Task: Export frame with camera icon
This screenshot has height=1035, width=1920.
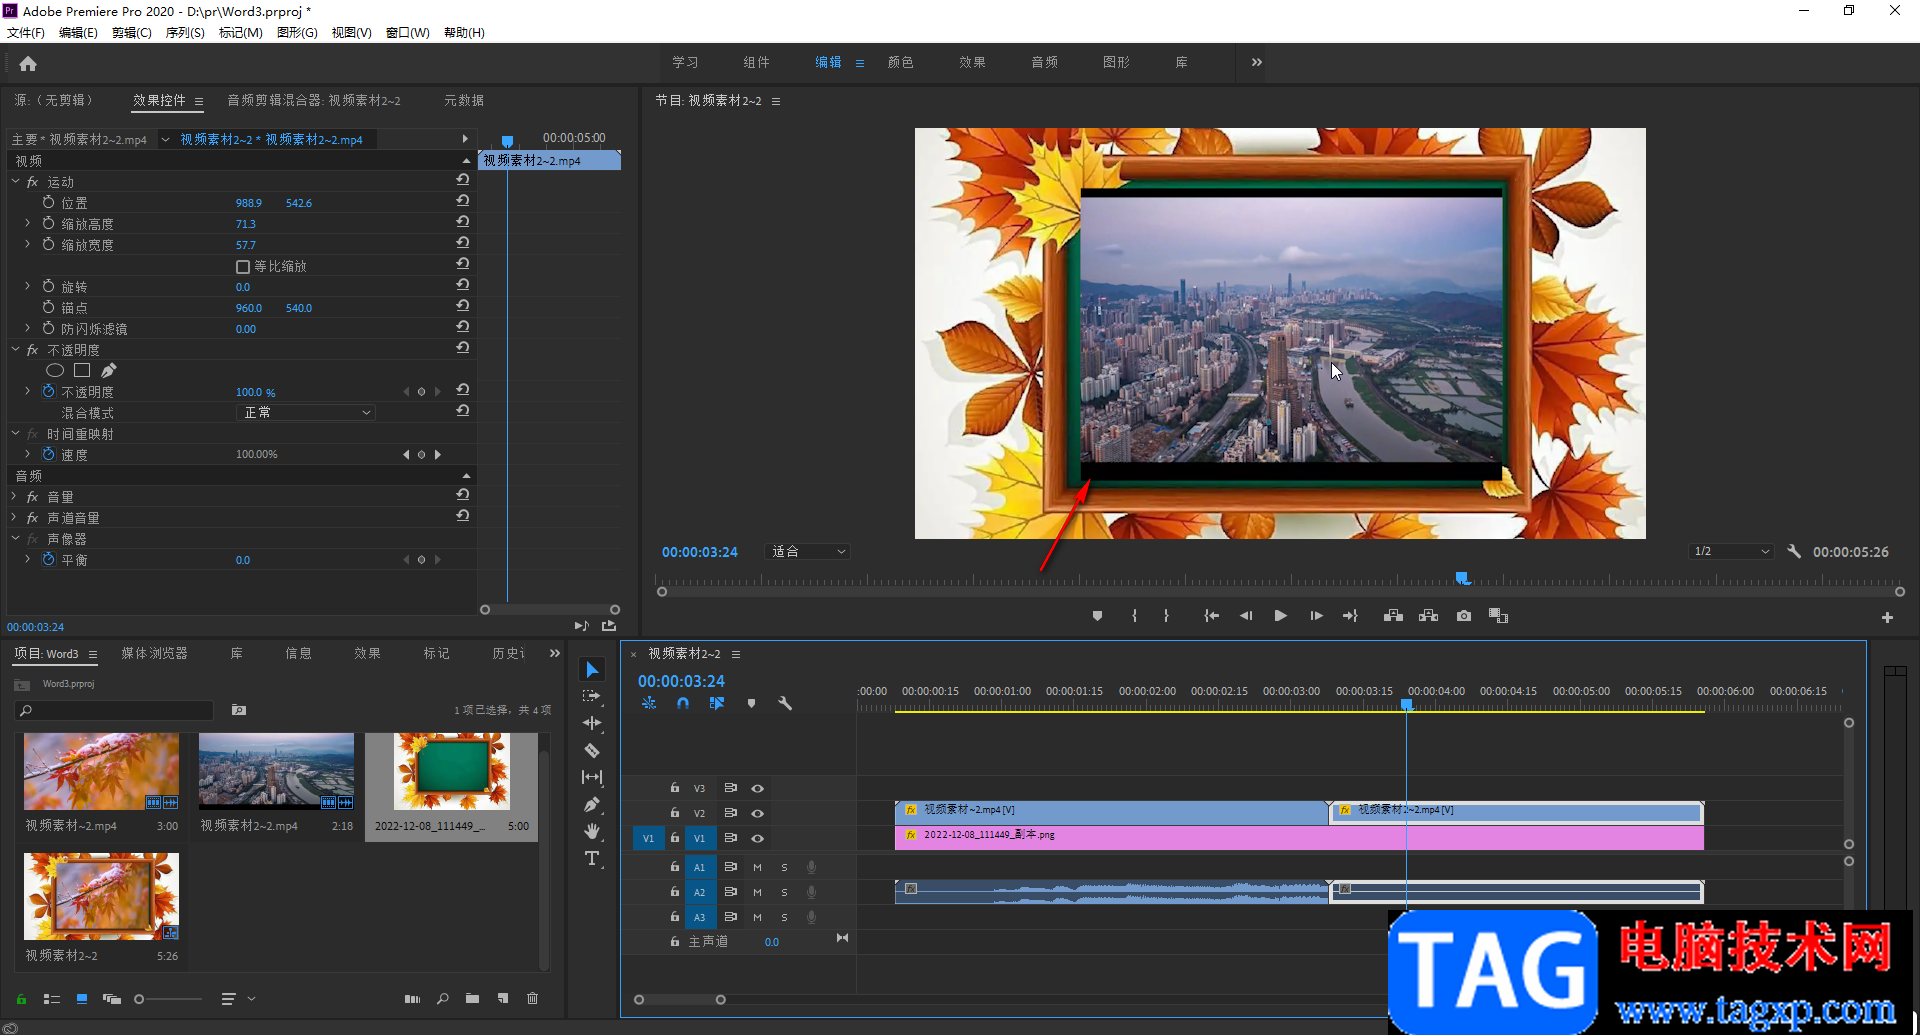Action: pos(1464,616)
